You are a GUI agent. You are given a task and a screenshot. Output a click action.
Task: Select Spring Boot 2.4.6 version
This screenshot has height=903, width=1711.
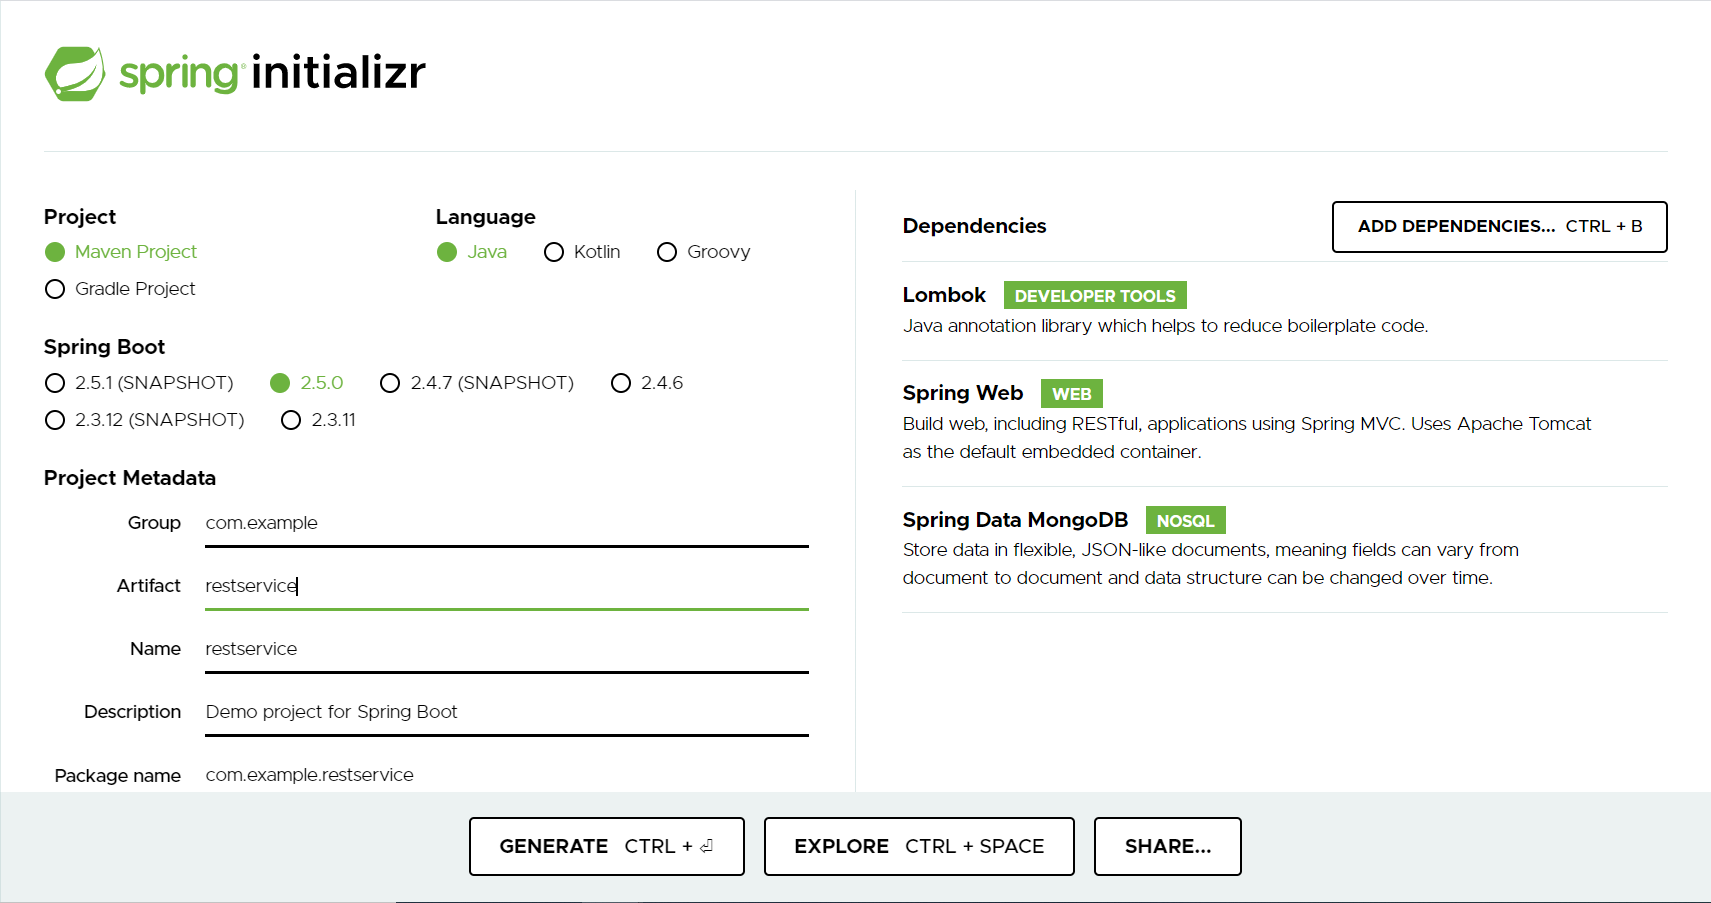(x=621, y=383)
